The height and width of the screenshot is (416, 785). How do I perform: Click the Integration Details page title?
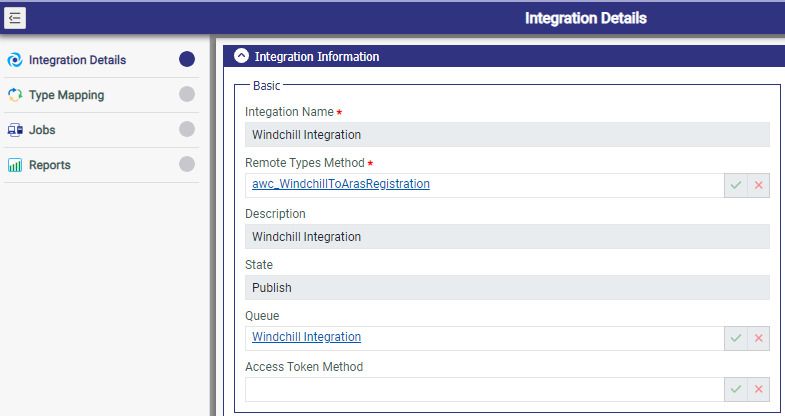pyautogui.click(x=586, y=19)
